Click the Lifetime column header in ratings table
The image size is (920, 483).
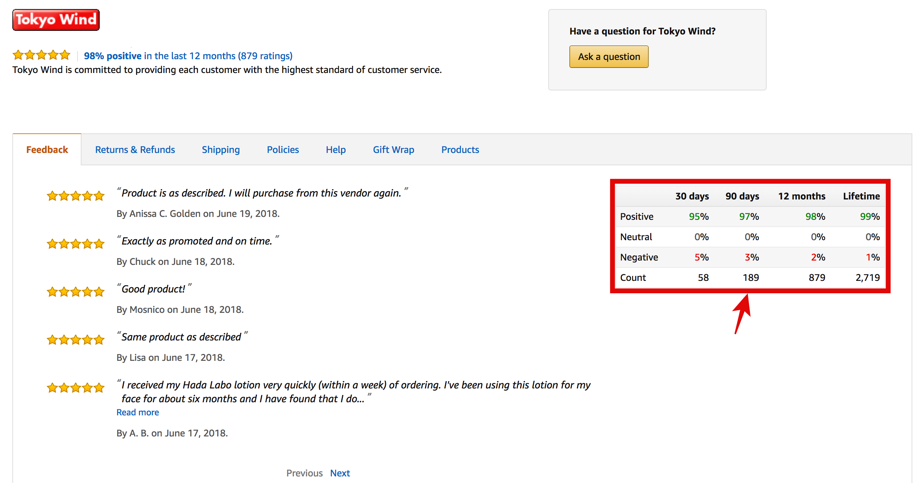click(861, 196)
